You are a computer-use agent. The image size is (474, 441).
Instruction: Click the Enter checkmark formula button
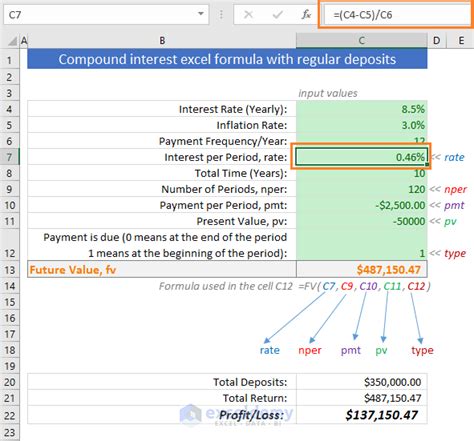click(x=277, y=15)
